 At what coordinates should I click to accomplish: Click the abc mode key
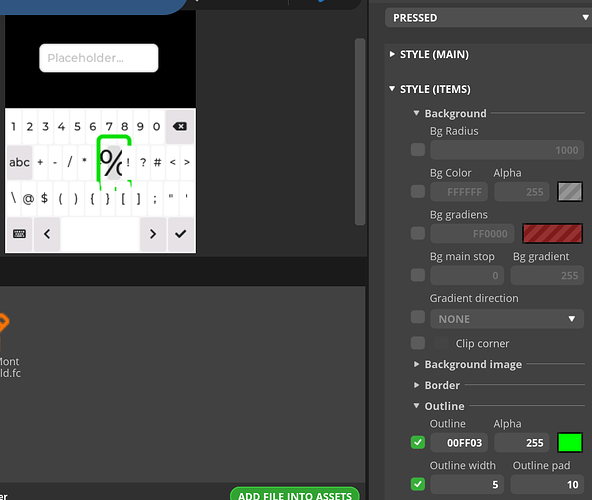tap(19, 162)
